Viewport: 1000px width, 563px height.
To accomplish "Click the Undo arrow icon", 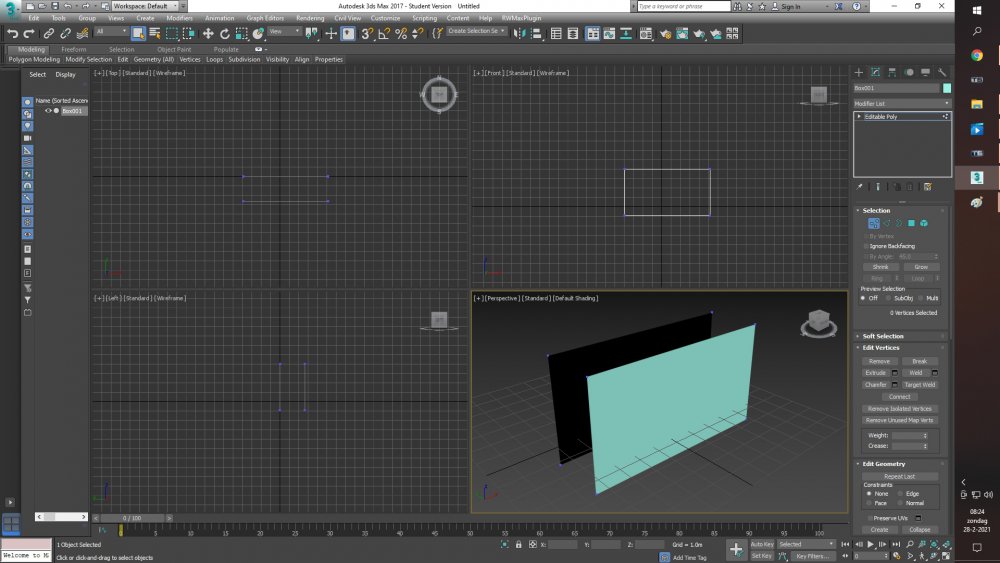I will click(12, 33).
